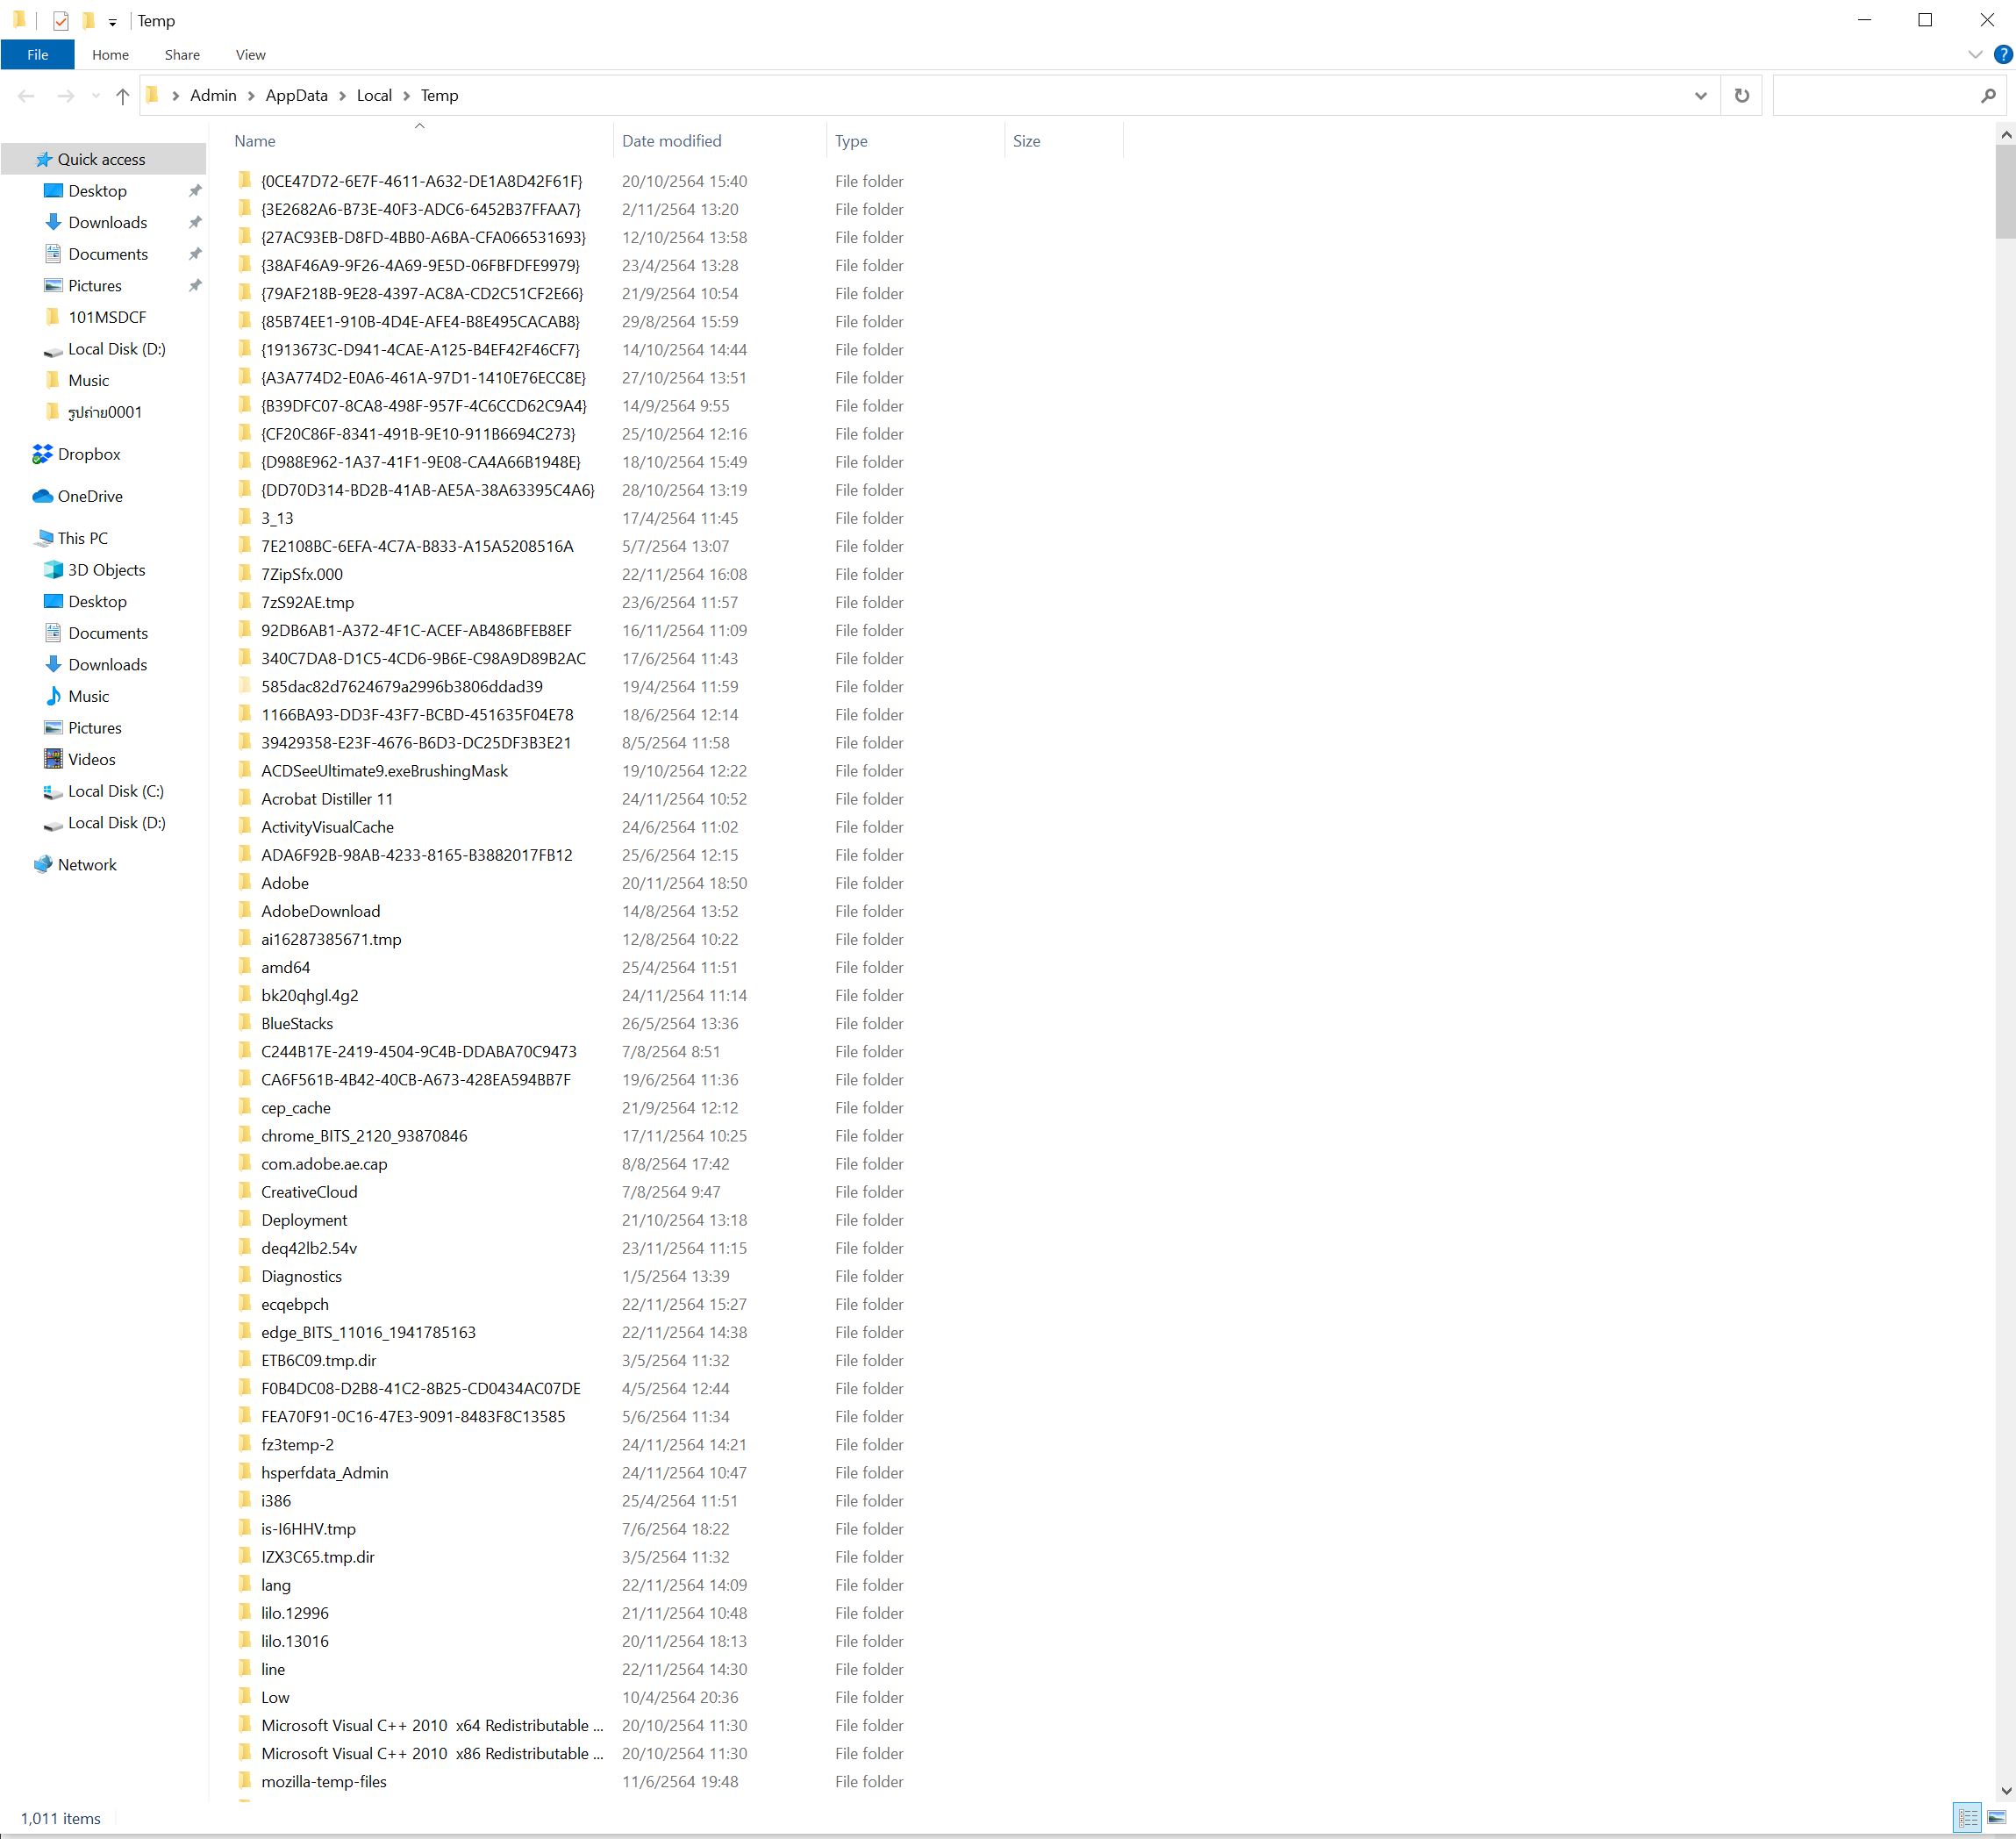Image resolution: width=2016 pixels, height=1839 pixels.
Task: Open OneDrive in navigation pane
Action: click(90, 496)
